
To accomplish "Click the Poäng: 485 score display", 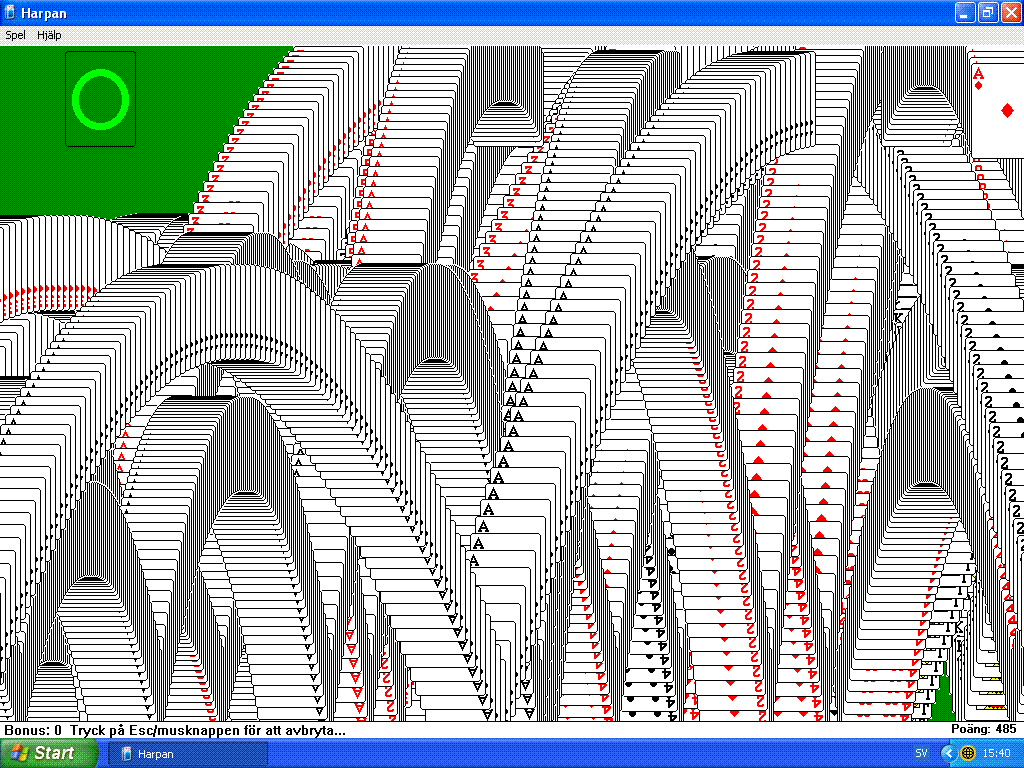I will (x=983, y=730).
